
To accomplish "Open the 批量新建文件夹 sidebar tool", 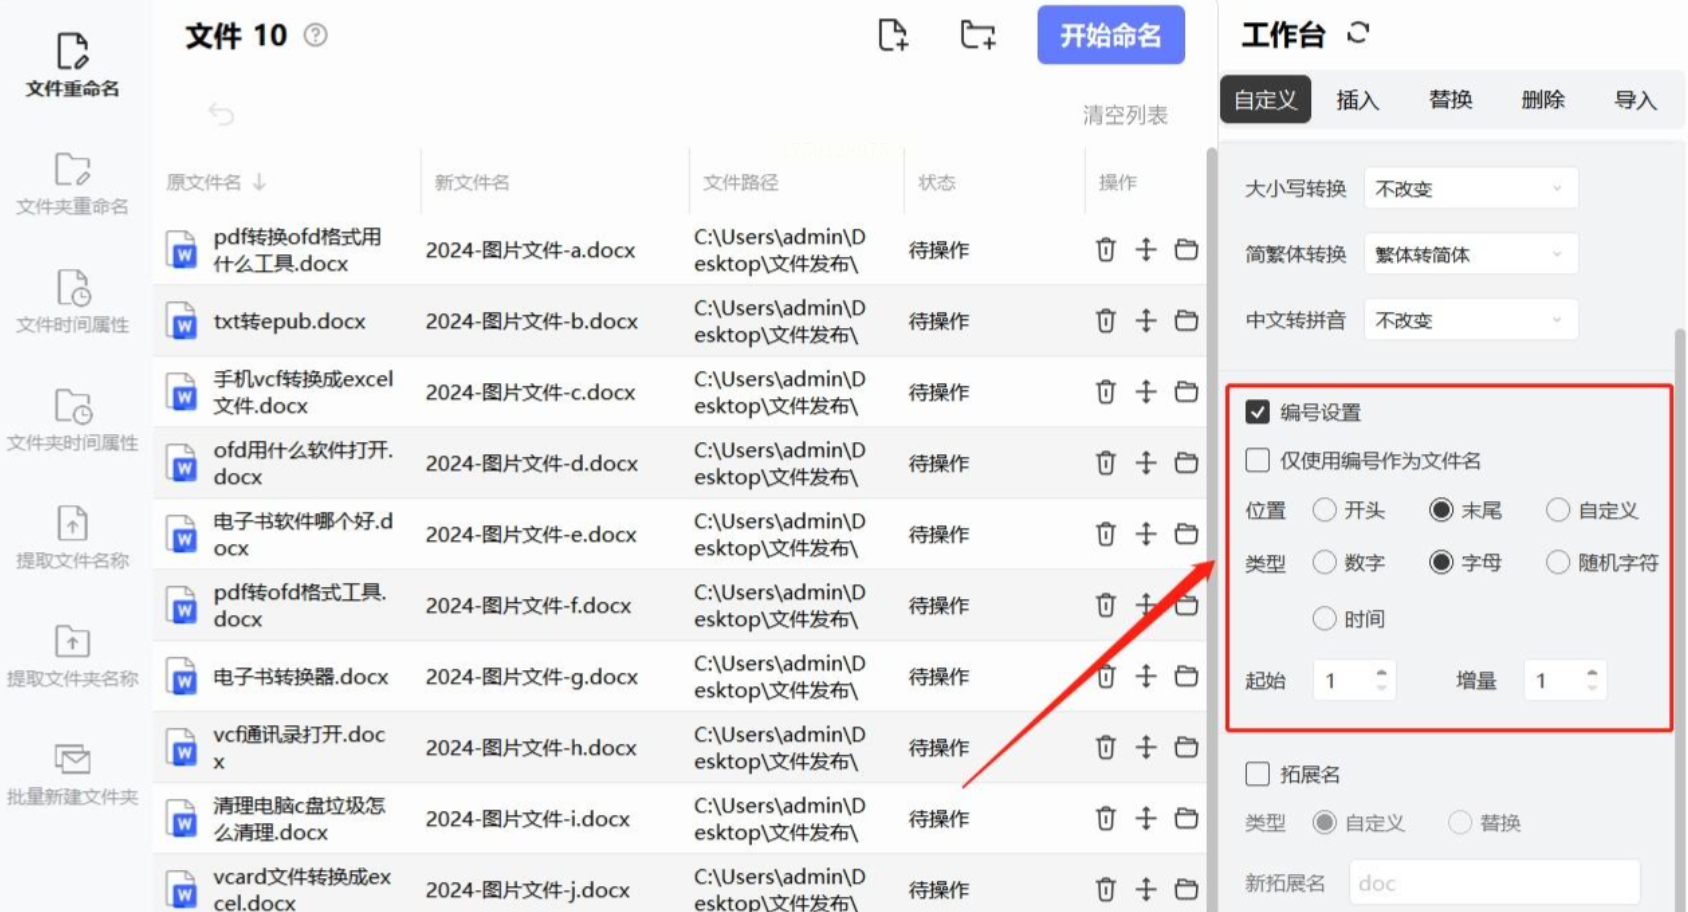I will coord(72,774).
